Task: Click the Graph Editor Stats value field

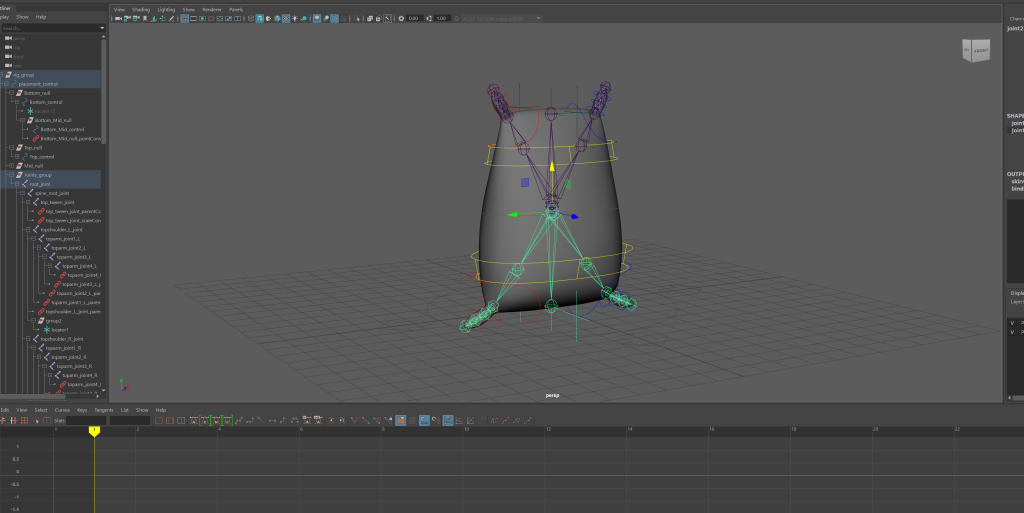Action: [85, 421]
